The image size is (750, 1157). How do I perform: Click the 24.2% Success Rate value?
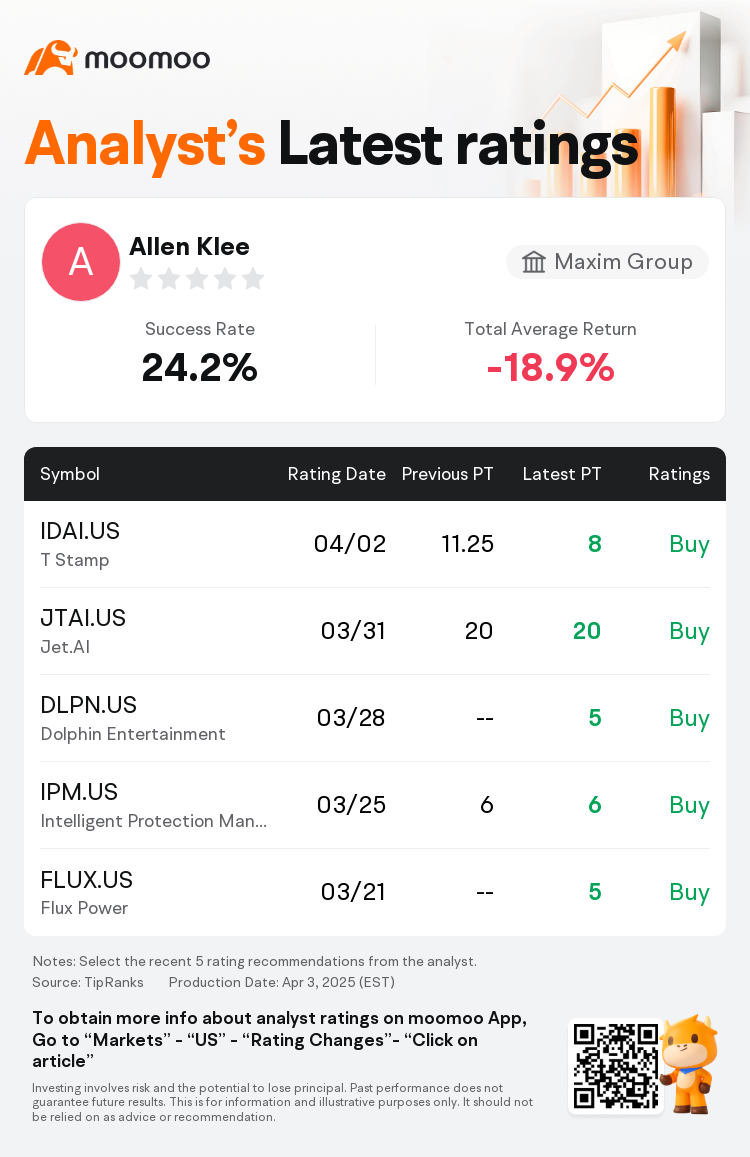click(199, 367)
